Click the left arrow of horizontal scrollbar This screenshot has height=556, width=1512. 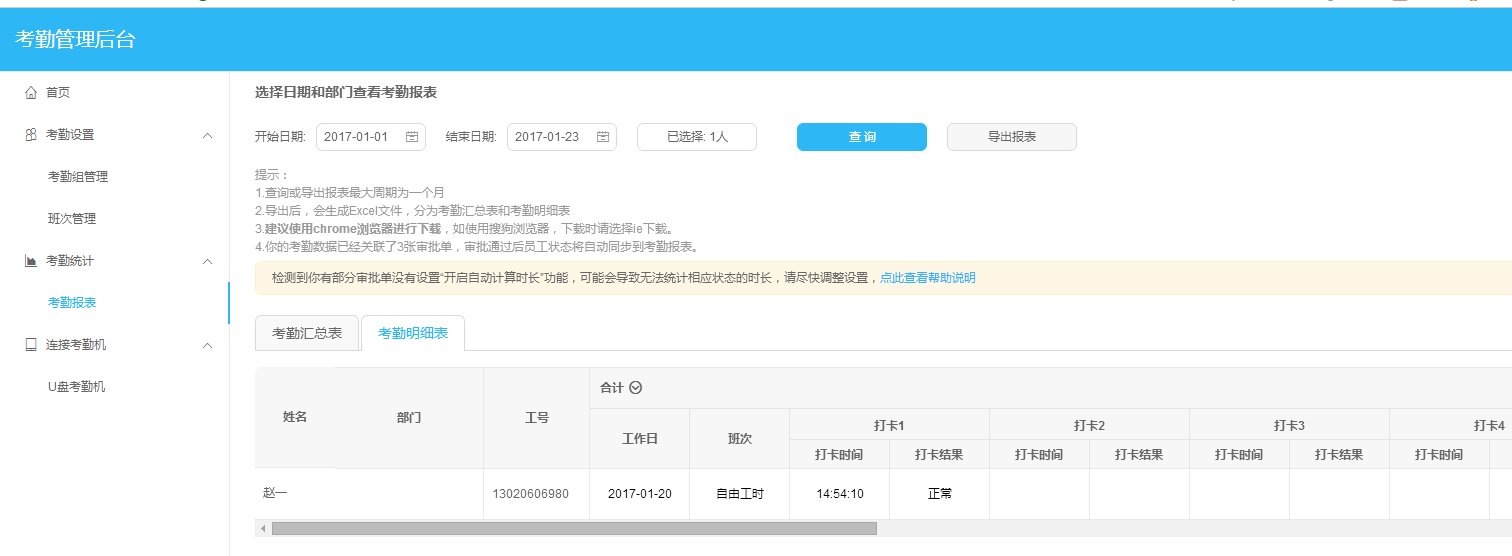pos(263,528)
